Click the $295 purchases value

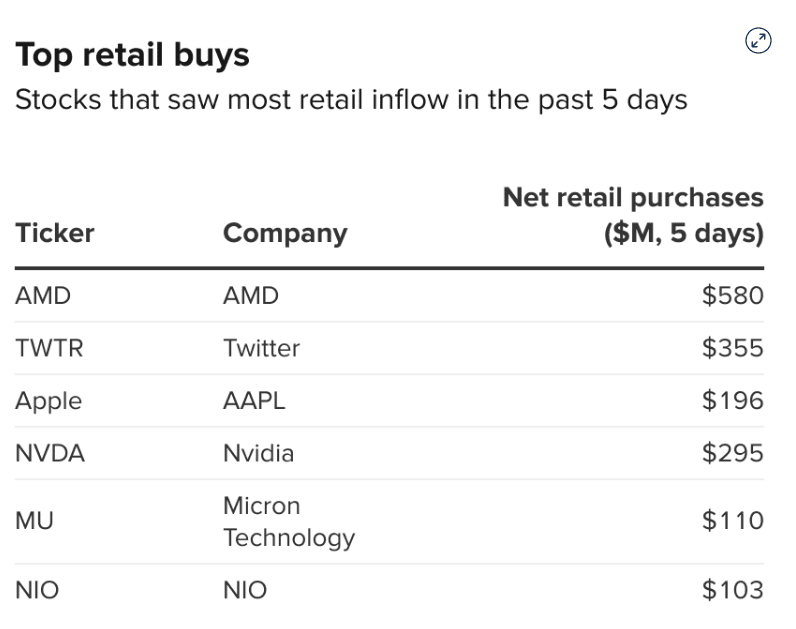[733, 454]
